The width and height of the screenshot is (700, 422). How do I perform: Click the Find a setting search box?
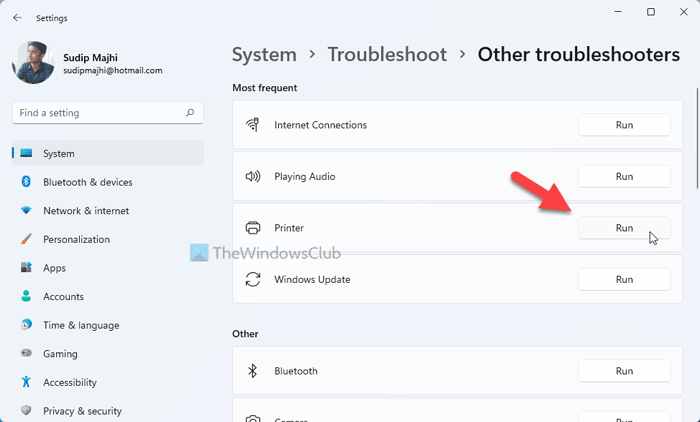tap(108, 113)
